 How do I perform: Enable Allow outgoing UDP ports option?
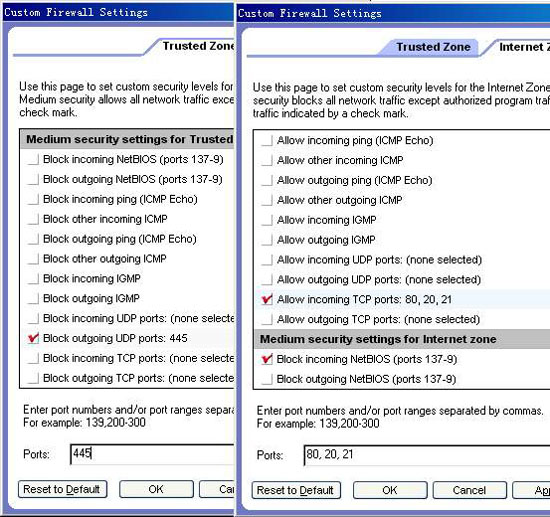pyautogui.click(x=267, y=280)
